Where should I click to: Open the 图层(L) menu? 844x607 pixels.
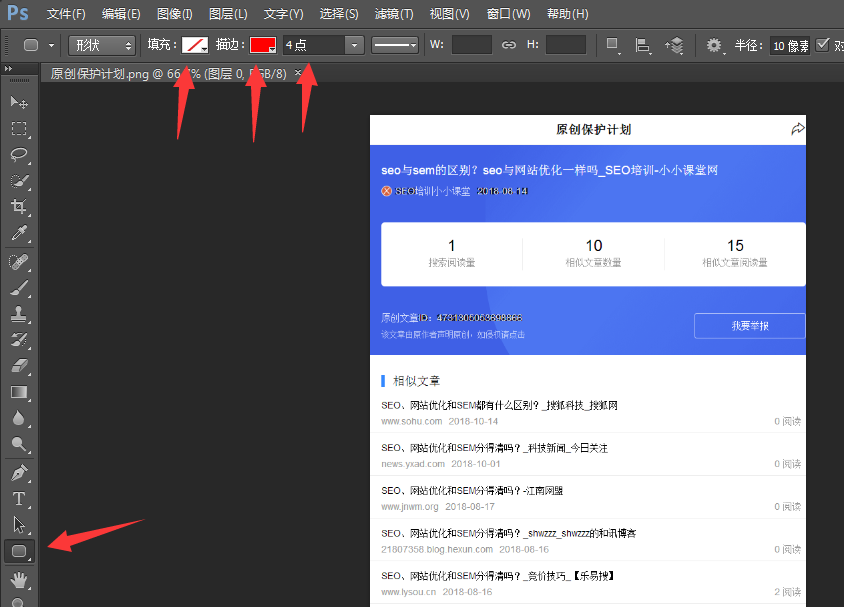tap(228, 13)
